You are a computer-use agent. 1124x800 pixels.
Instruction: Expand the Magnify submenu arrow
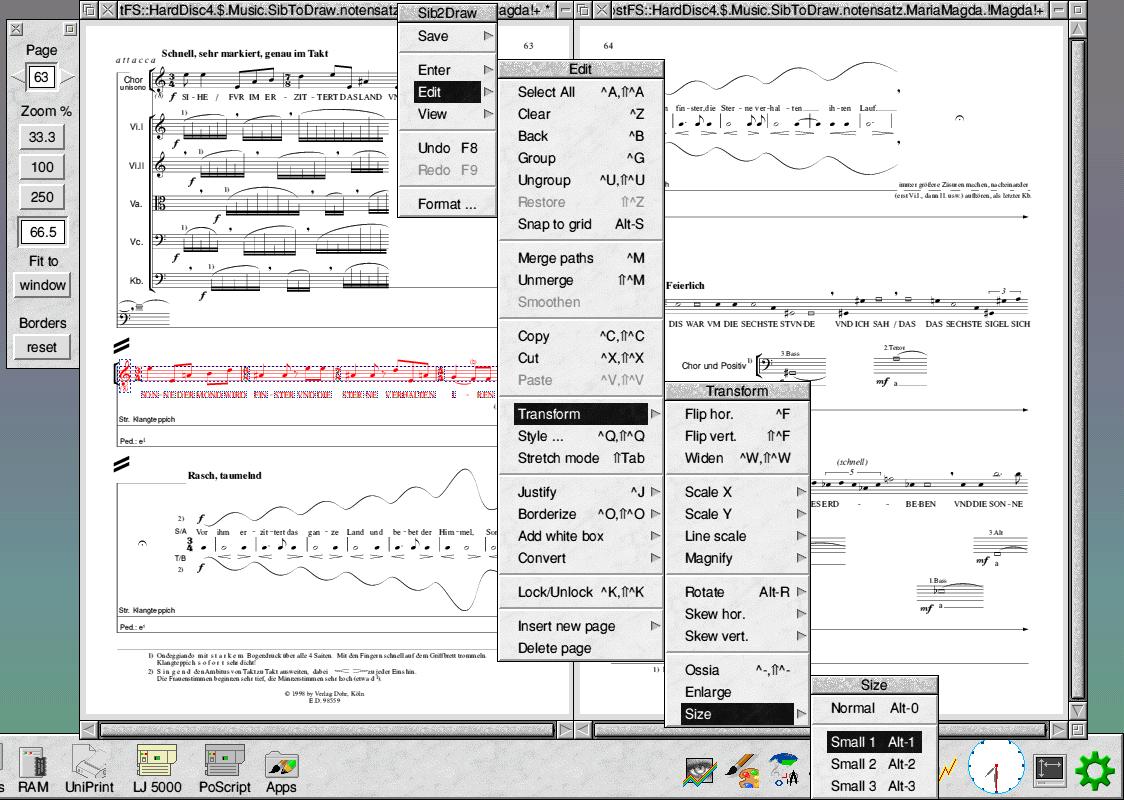coord(801,558)
